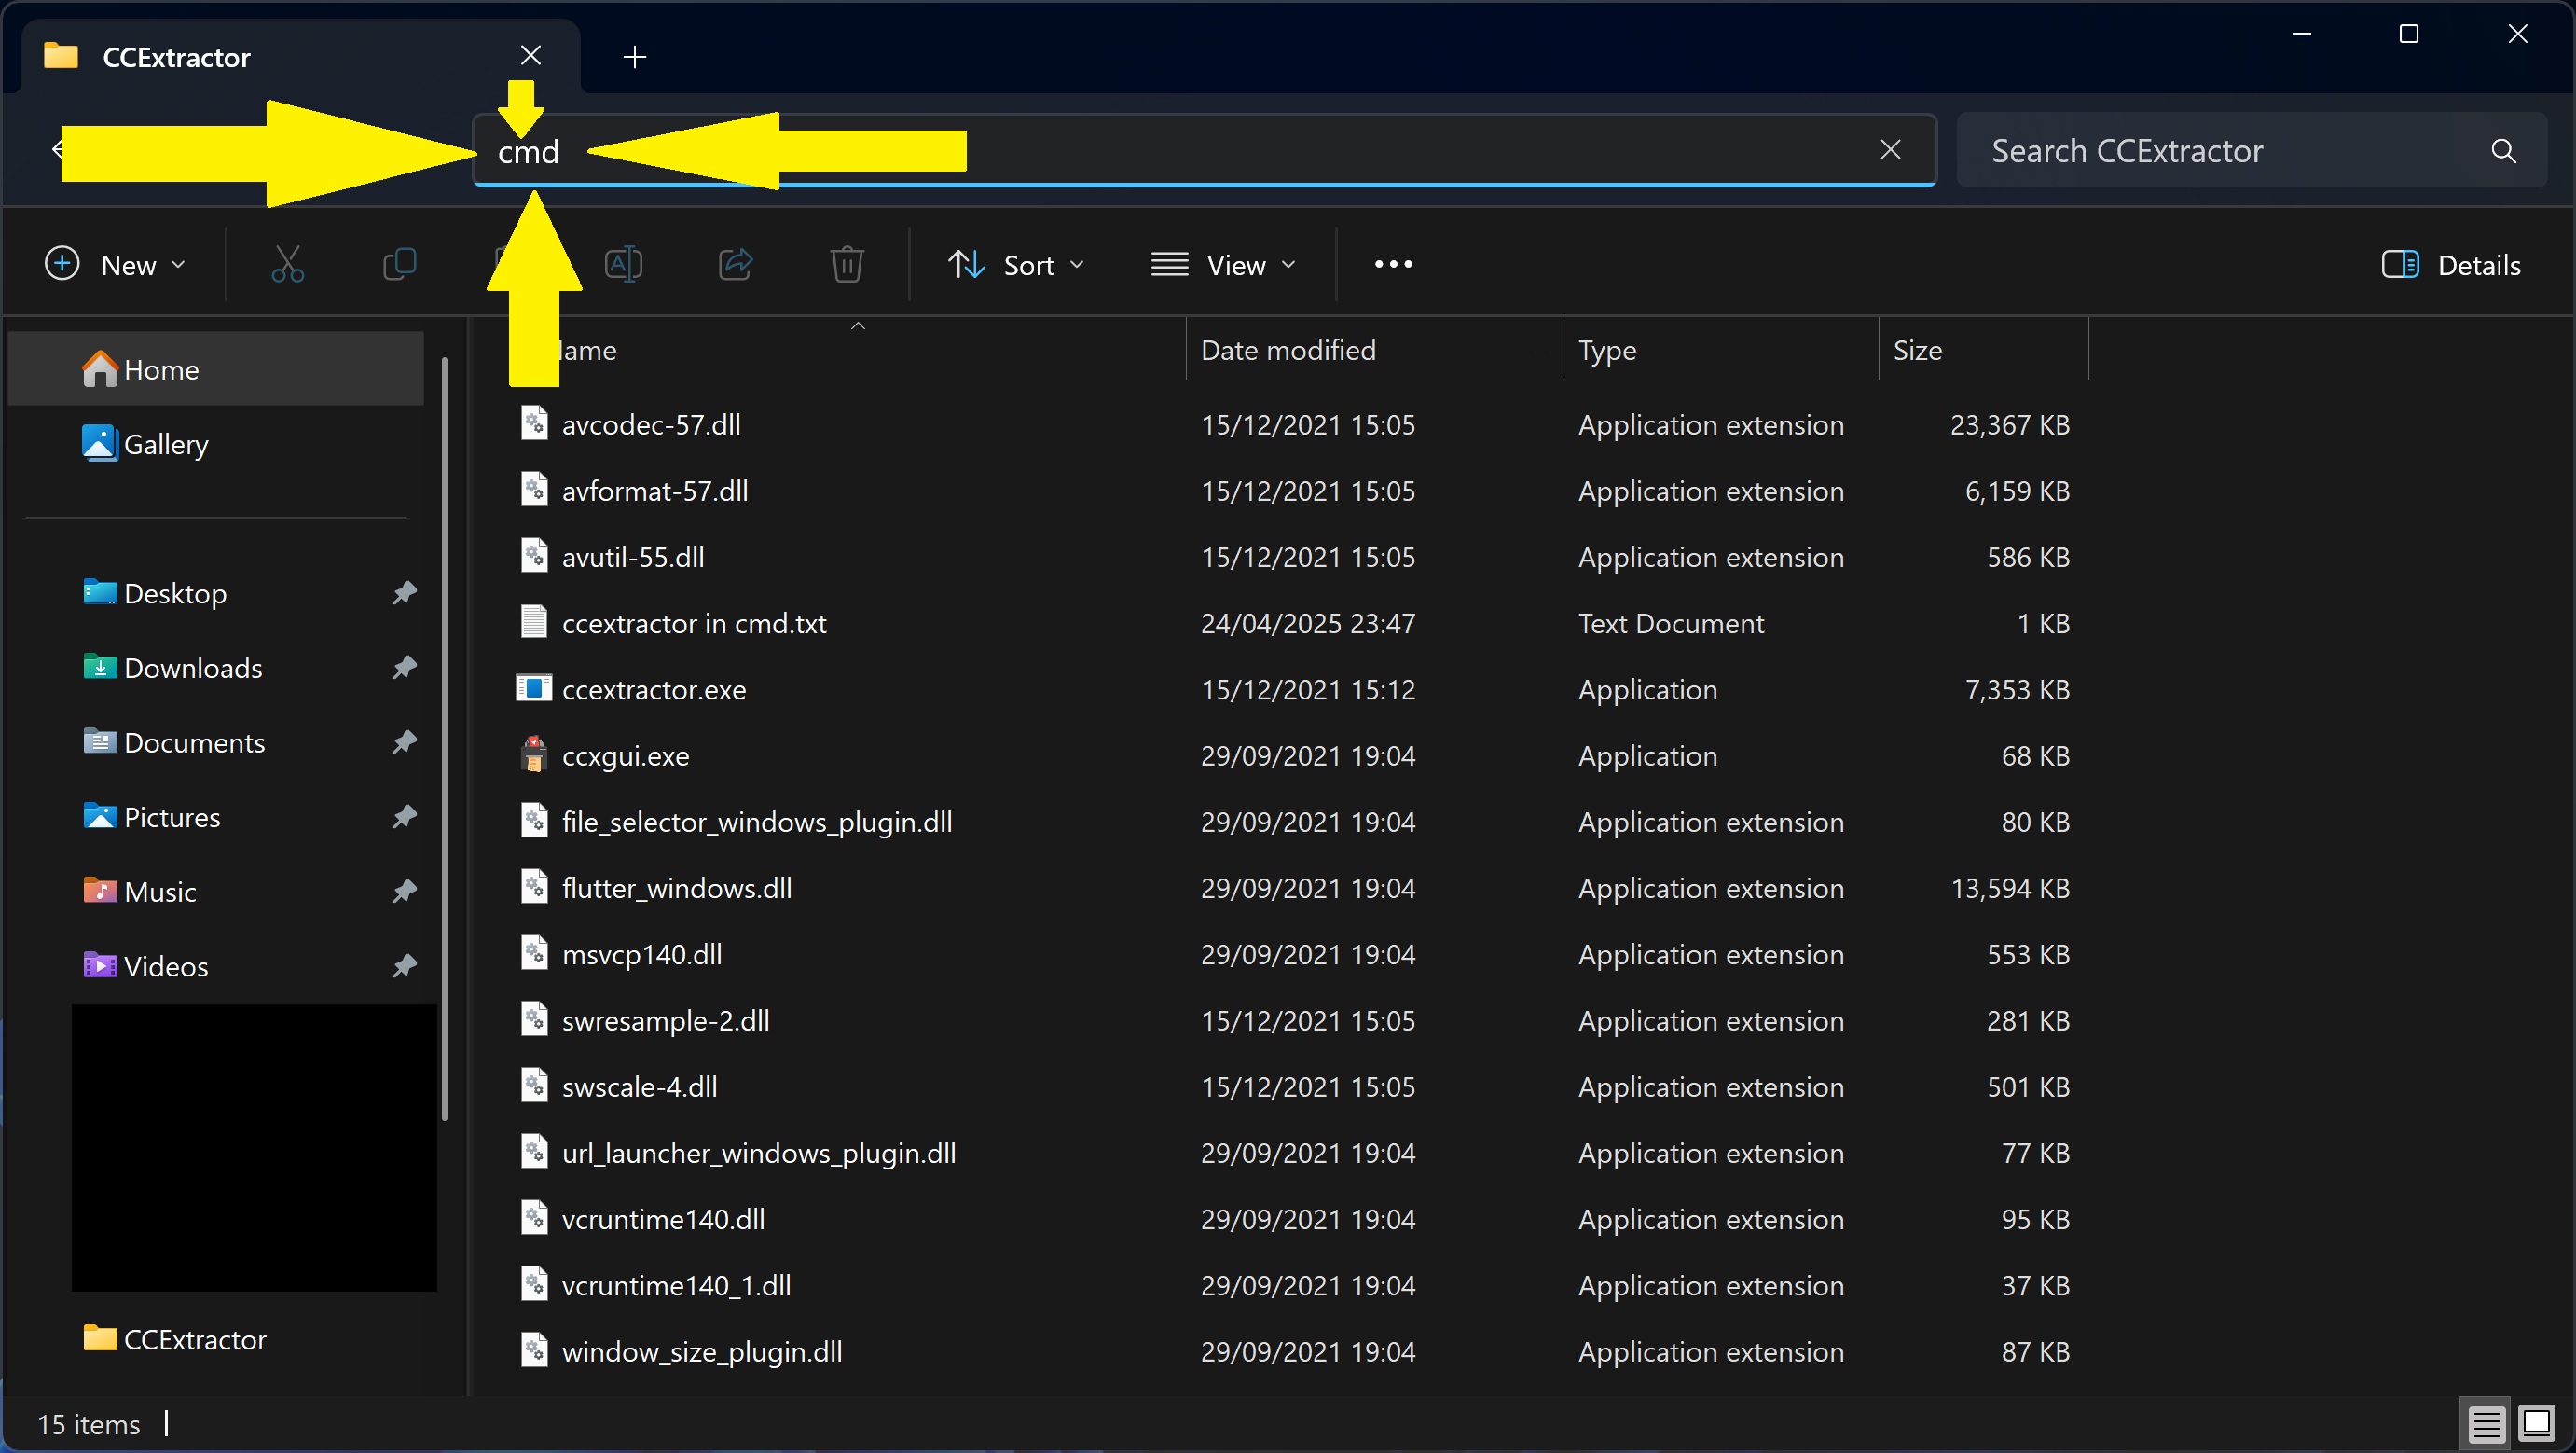The width and height of the screenshot is (2576, 1453).
Task: Select the ccextractor.exe file
Action: coord(654,690)
